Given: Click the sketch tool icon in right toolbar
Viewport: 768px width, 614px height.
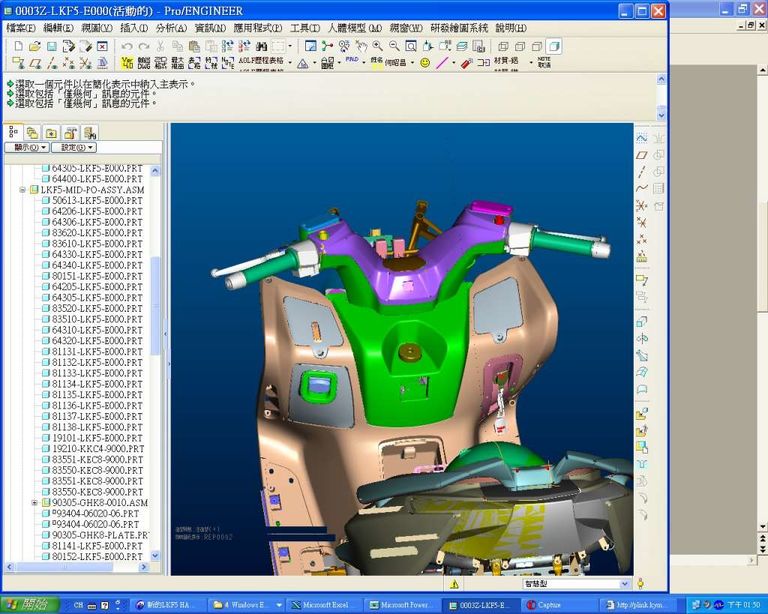Looking at the screenshot, I should (642, 138).
